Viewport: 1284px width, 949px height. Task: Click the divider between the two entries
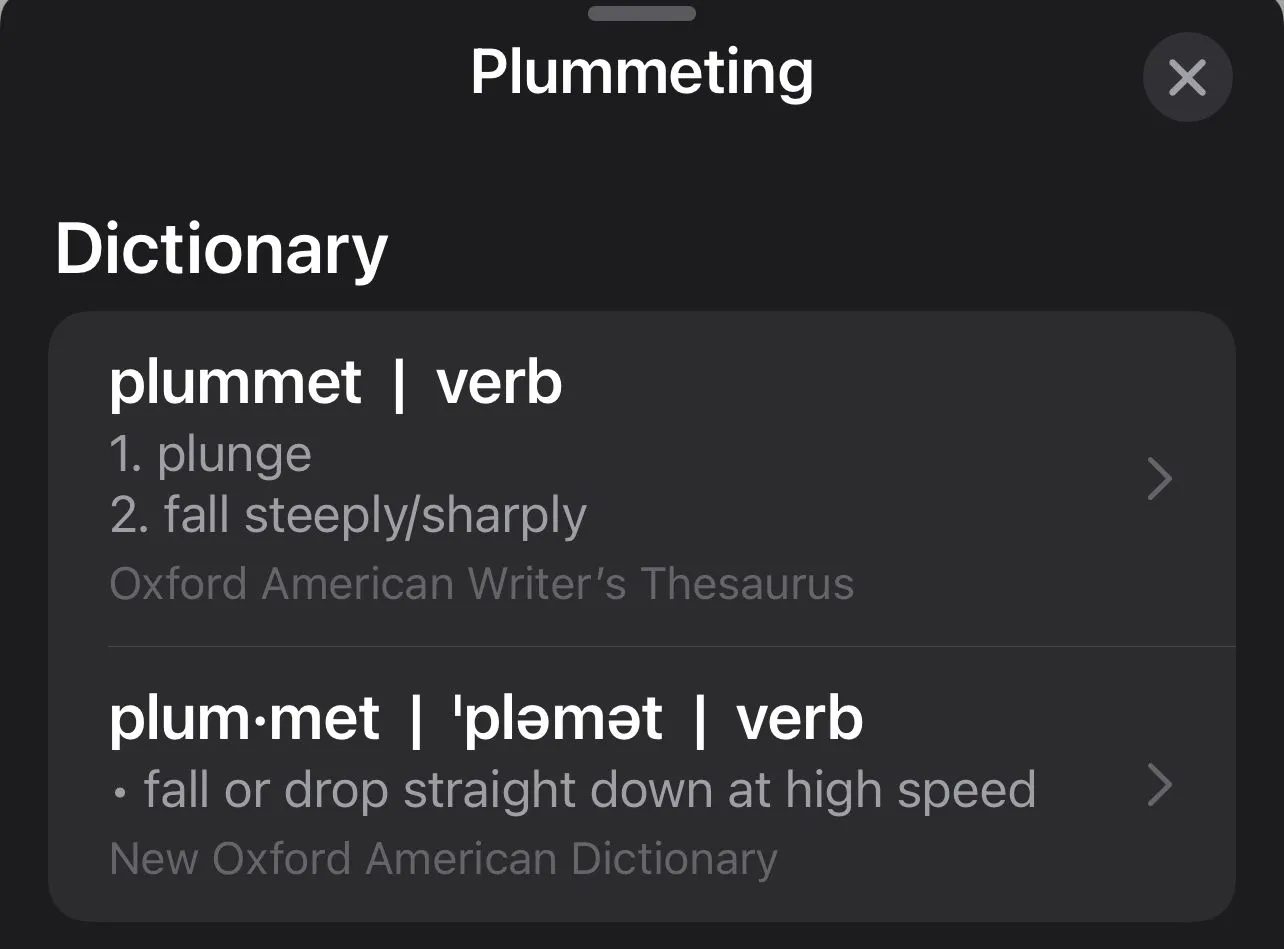pyautogui.click(x=670, y=646)
